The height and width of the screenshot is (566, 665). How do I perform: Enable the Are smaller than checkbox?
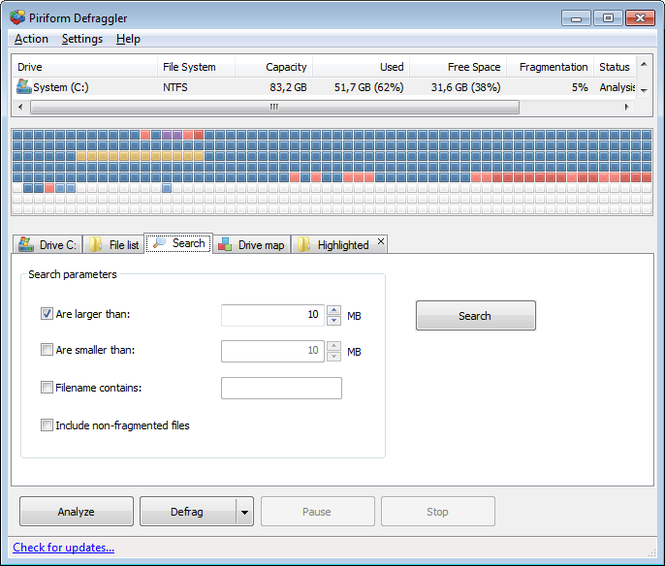(x=47, y=350)
